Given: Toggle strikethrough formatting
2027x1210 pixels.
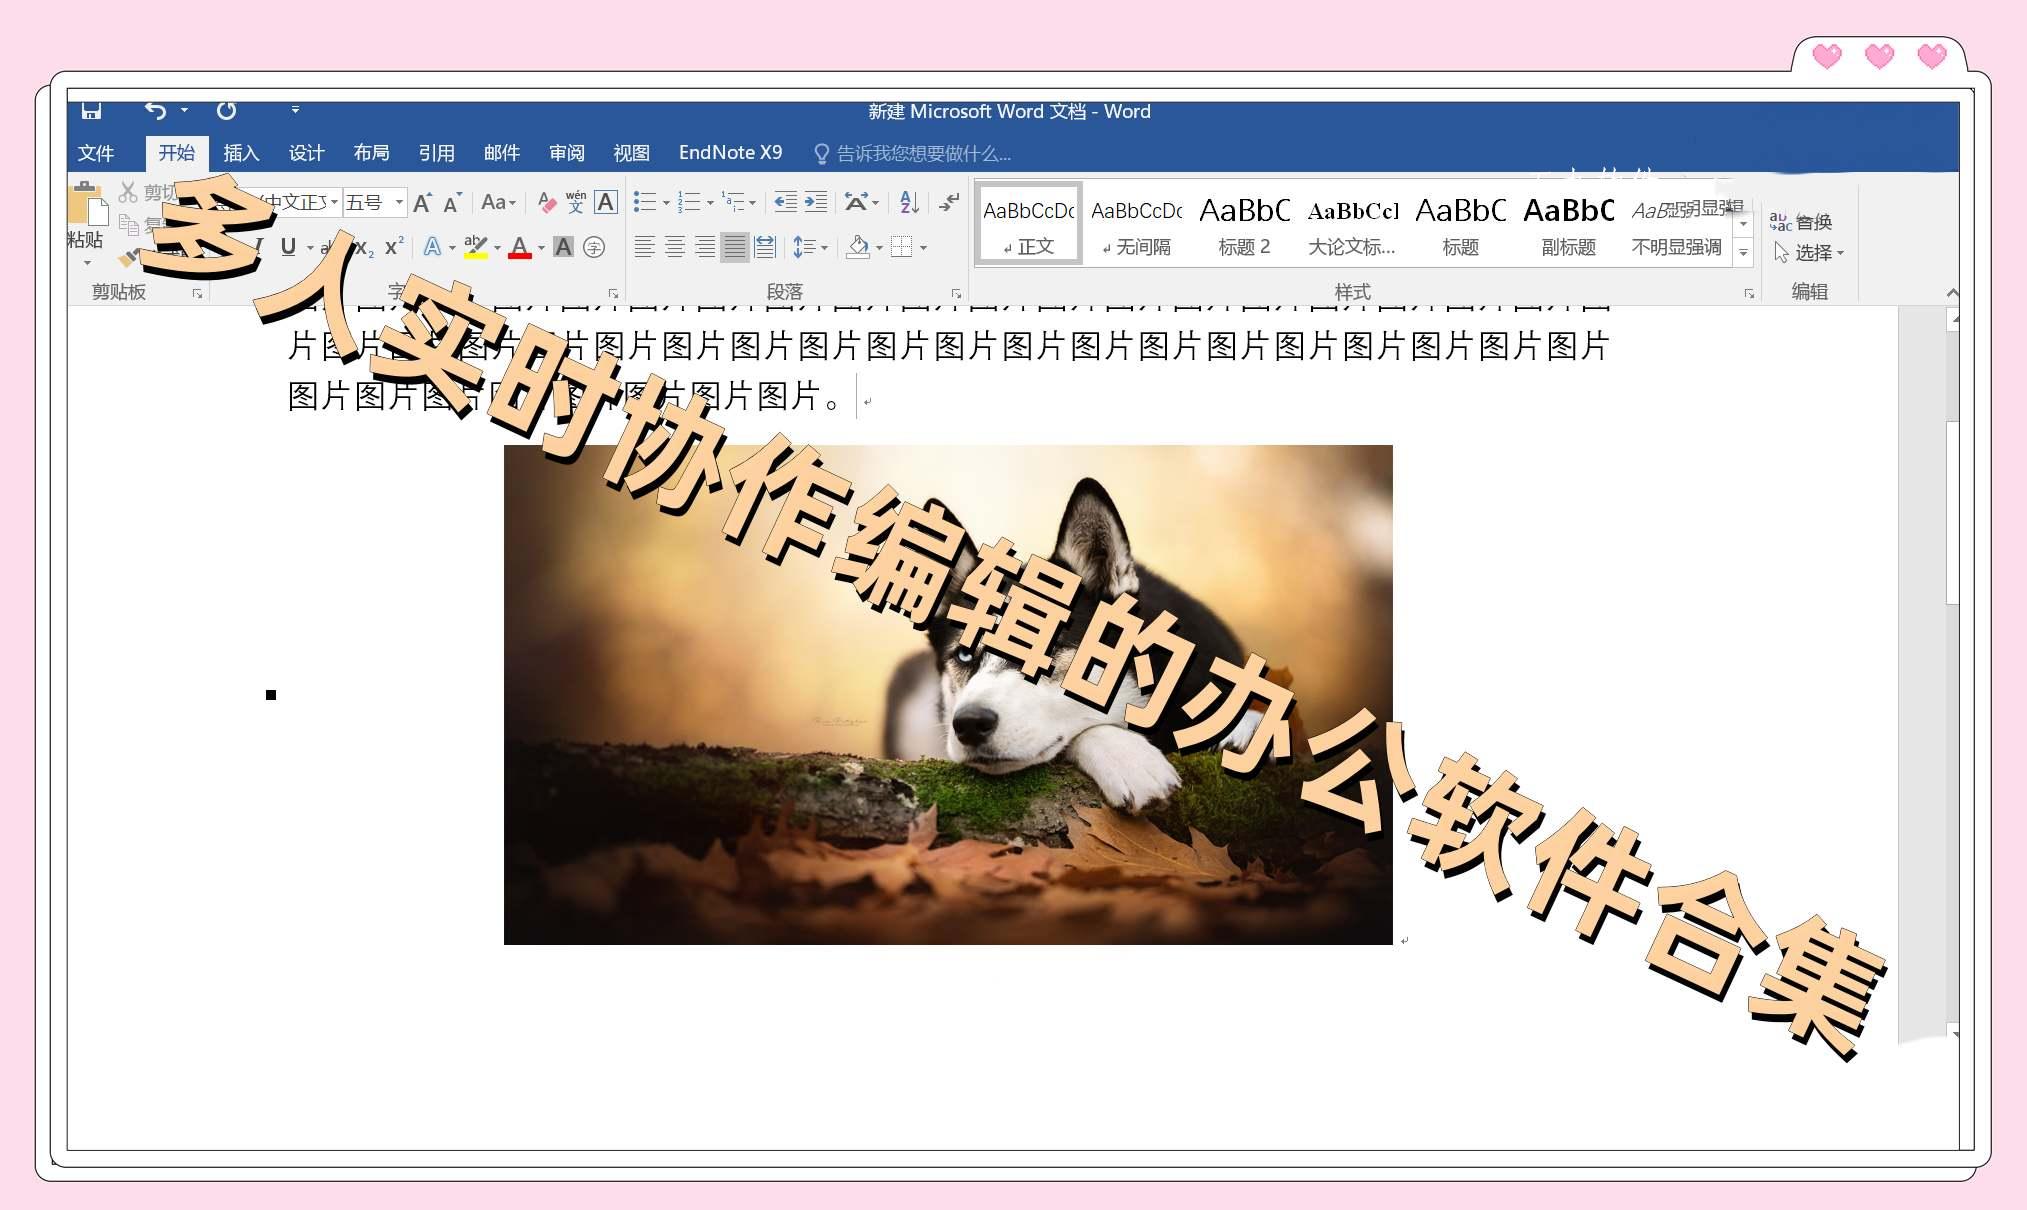Looking at the screenshot, I should pos(330,247).
